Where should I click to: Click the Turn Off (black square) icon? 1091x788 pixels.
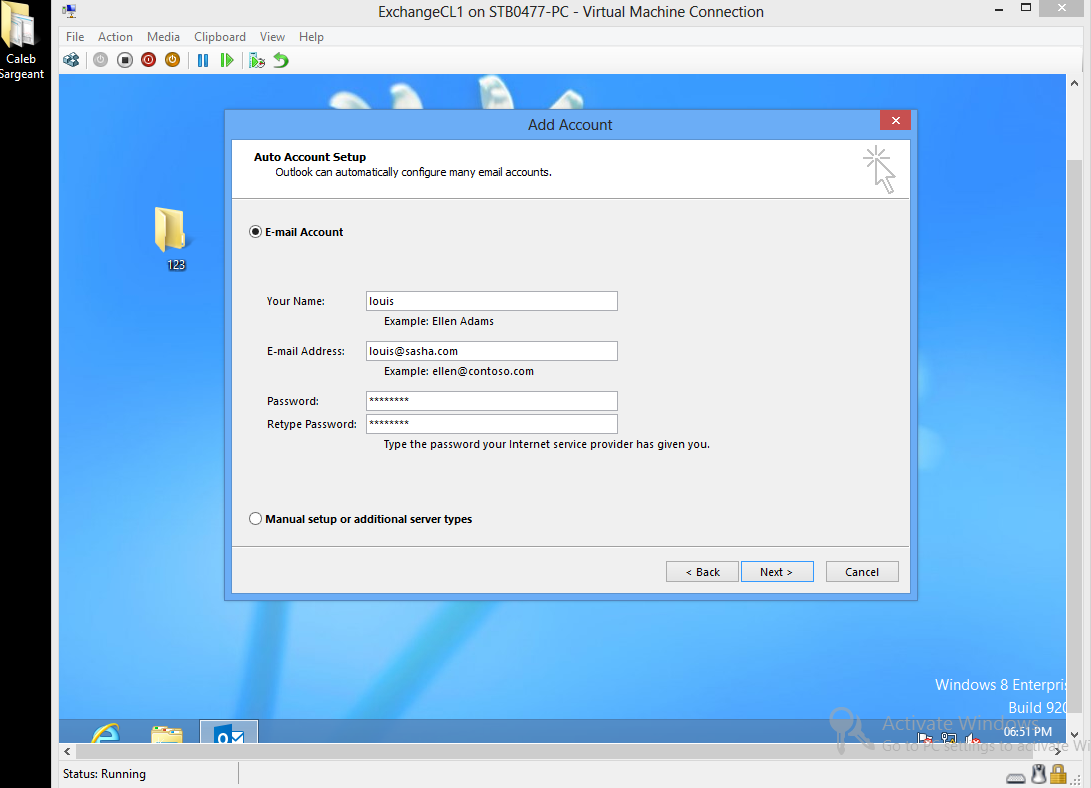(x=125, y=61)
